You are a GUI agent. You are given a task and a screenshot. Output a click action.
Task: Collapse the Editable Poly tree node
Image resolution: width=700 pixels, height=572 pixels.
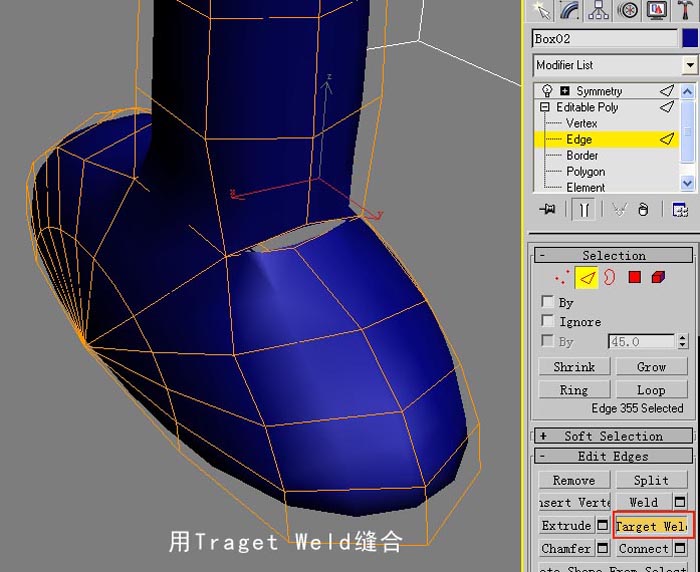click(x=544, y=107)
